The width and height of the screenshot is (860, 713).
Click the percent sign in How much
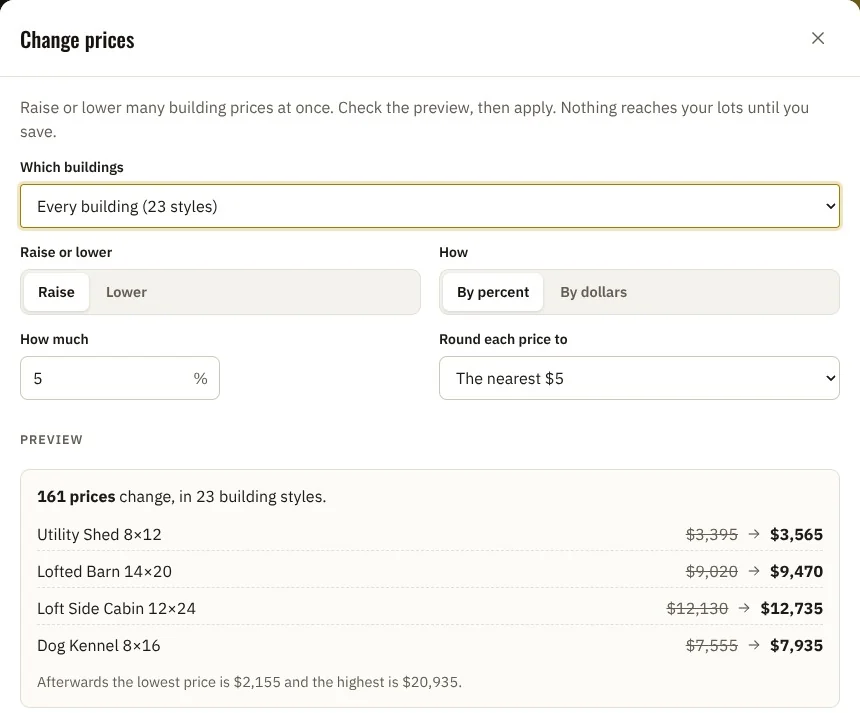tap(200, 378)
